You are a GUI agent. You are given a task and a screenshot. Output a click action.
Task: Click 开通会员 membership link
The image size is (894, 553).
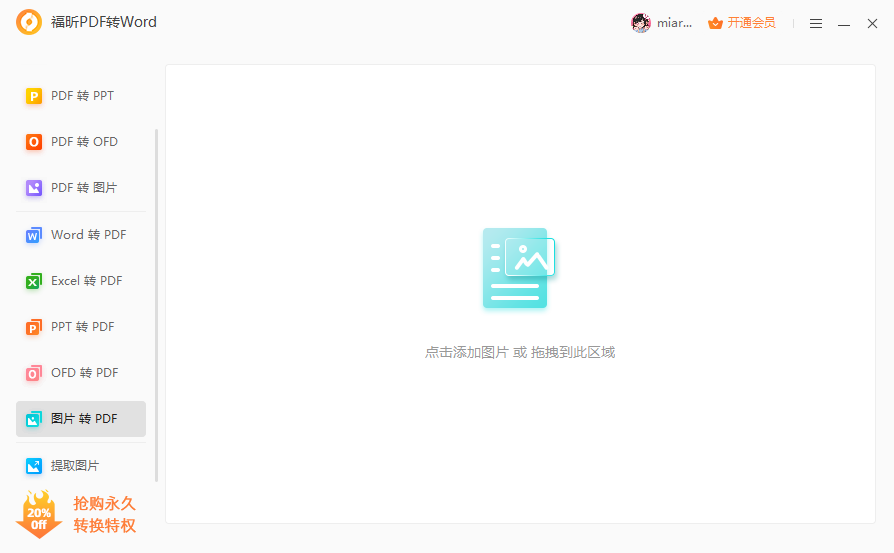[751, 23]
